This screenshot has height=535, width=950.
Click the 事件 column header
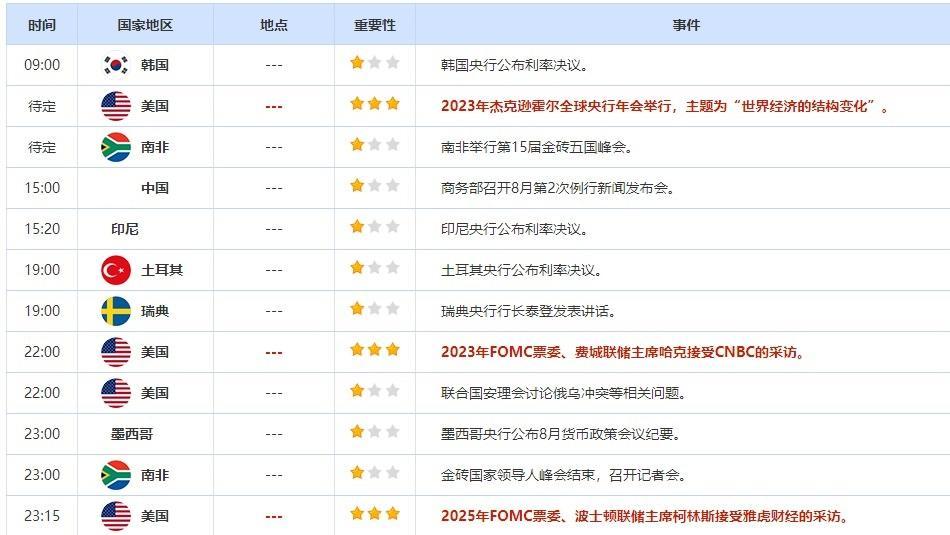[x=686, y=24]
